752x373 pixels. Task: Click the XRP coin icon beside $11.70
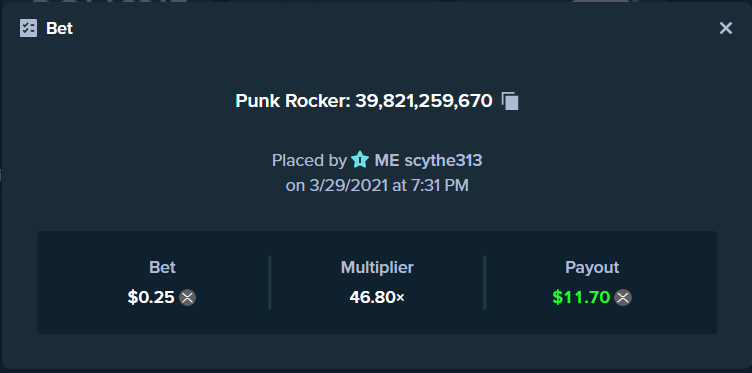coord(623,297)
